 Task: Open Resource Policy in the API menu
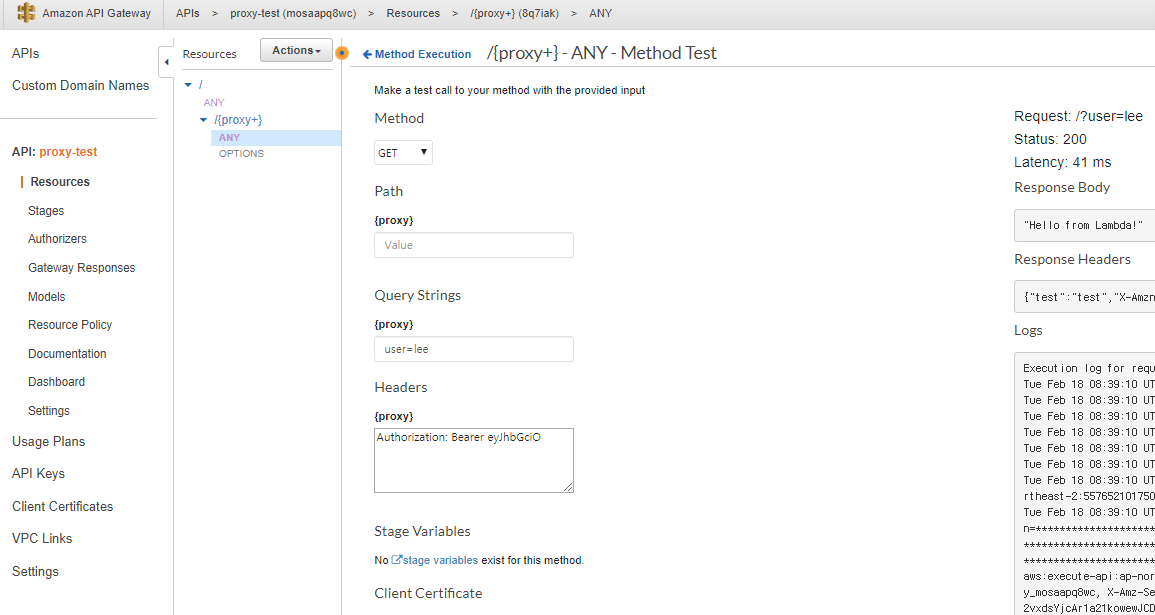click(x=70, y=325)
